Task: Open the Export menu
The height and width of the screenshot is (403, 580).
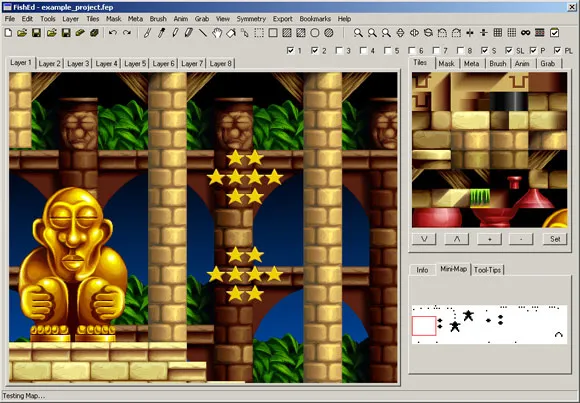Action: click(283, 19)
